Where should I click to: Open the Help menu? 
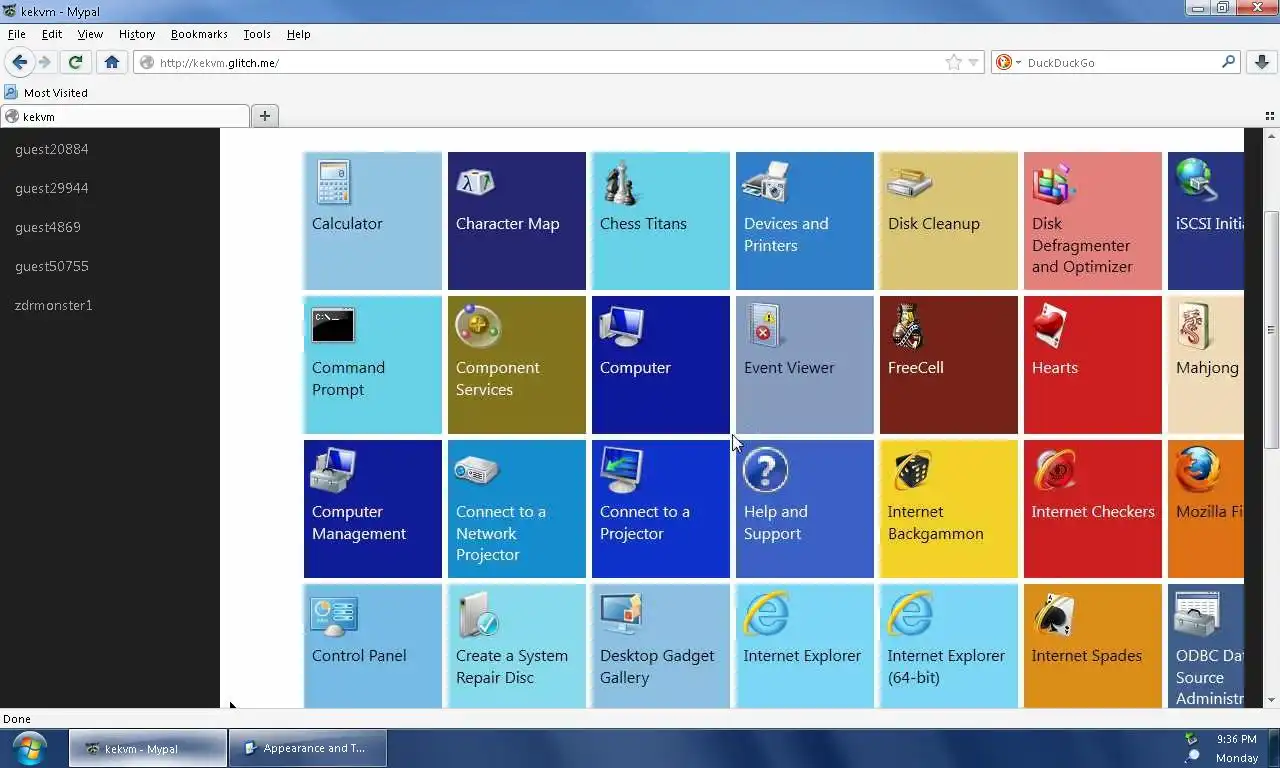pos(299,34)
